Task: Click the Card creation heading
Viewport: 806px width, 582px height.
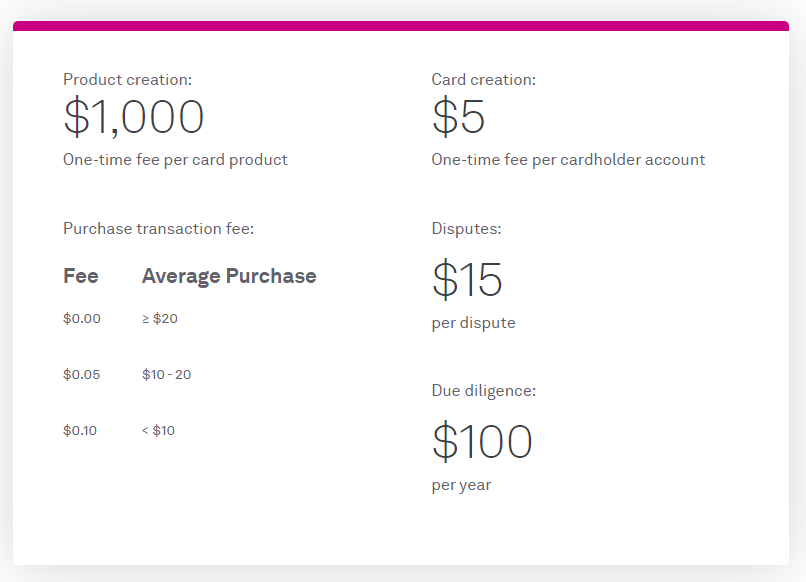Action: [x=484, y=80]
